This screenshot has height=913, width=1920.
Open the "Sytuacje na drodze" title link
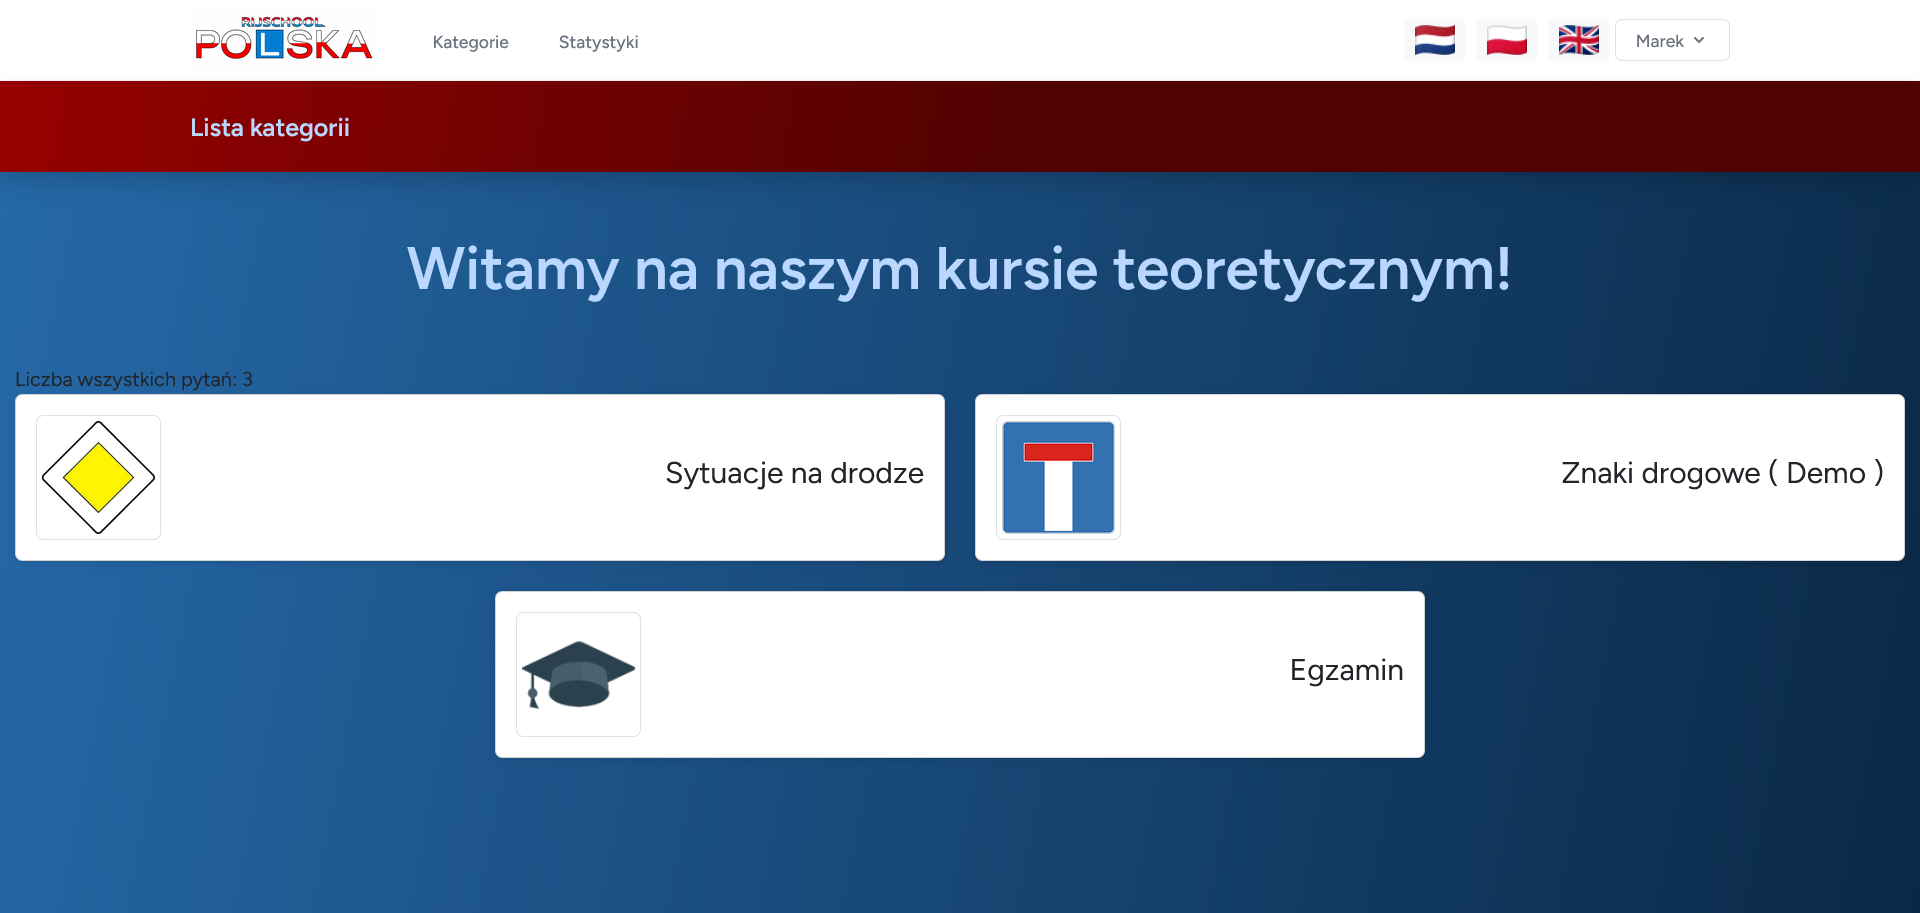794,473
